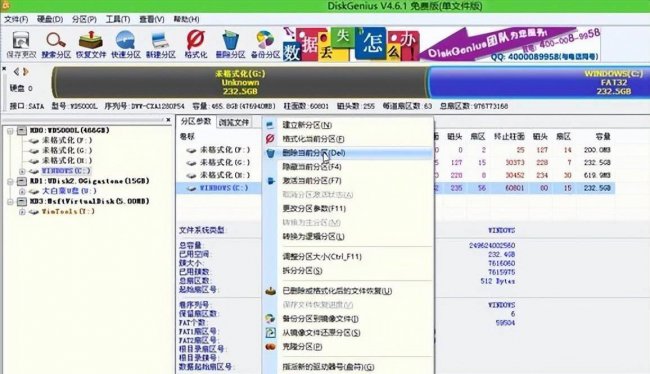
Task: Click the 619.9MB capacity cell
Action: coord(597,175)
